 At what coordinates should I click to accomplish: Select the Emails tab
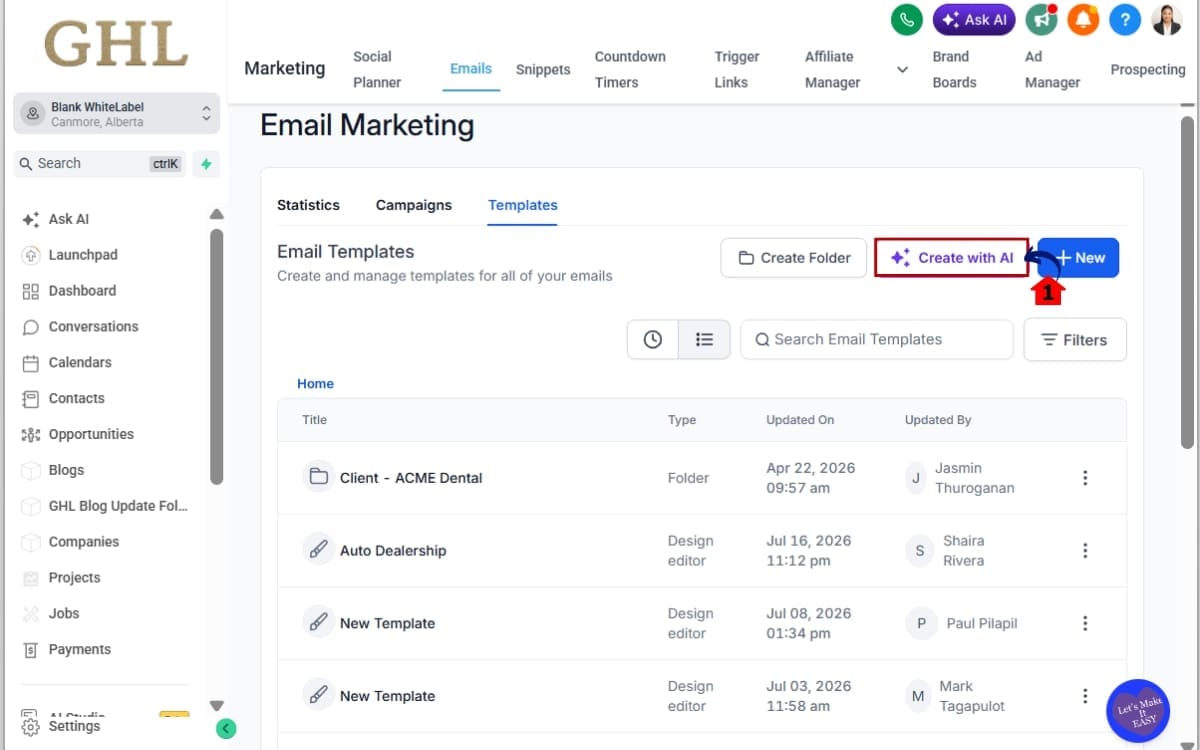point(471,69)
